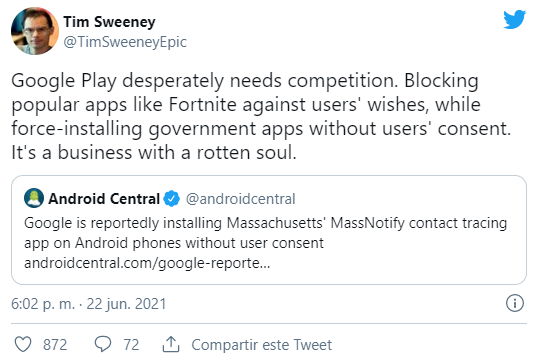The height and width of the screenshot is (362, 538).
Task: Open the 6:02 p. m. timestamp
Action: [43, 304]
